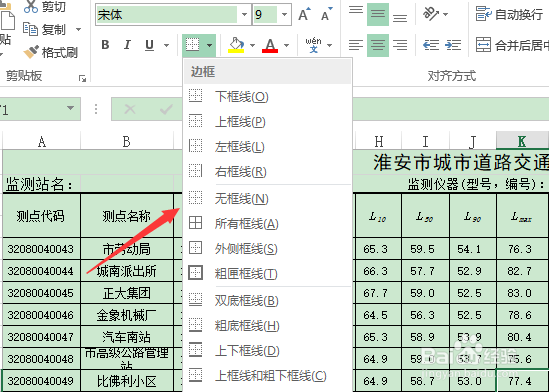Toggle Italic formatting
This screenshot has width=549, height=392.
click(x=127, y=45)
